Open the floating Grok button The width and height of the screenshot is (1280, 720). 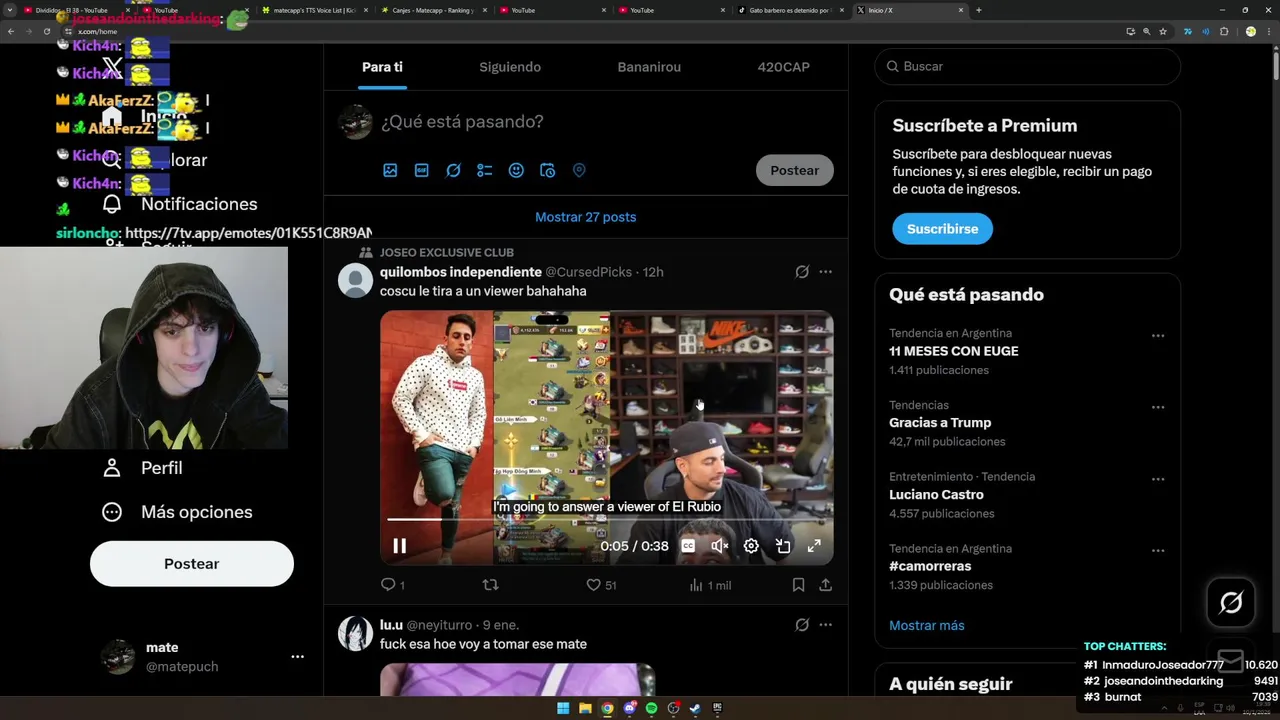coord(1231,602)
